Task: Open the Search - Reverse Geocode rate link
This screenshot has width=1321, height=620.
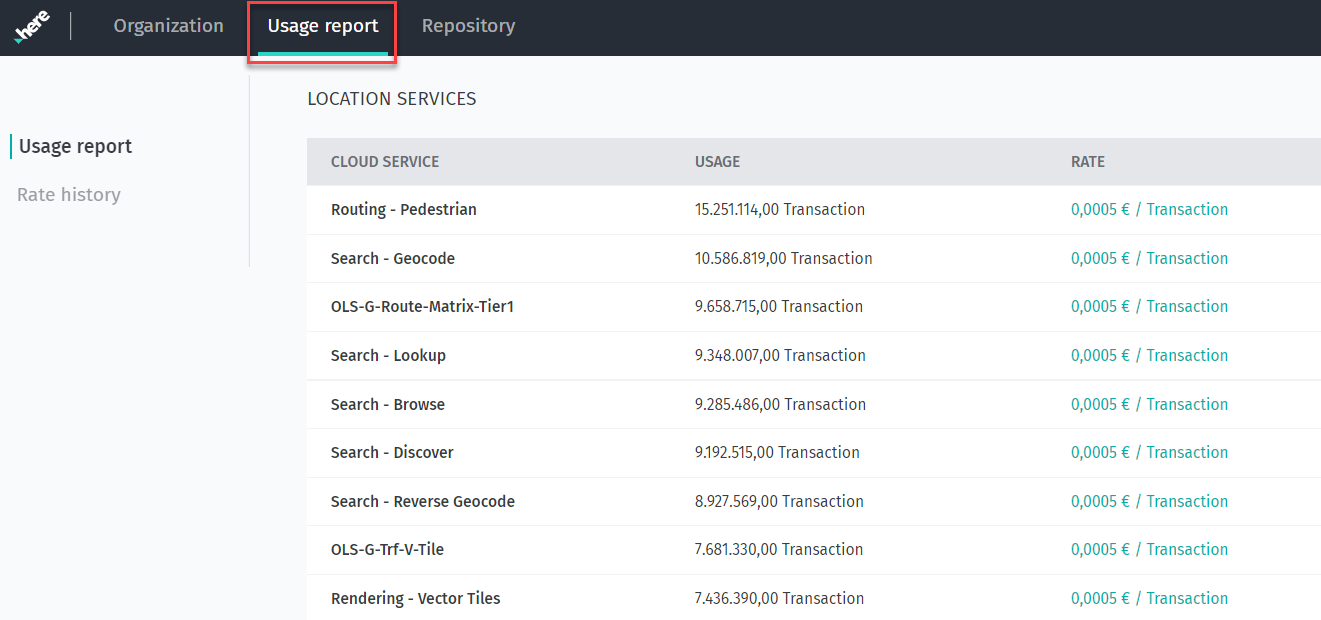Action: pos(1149,501)
